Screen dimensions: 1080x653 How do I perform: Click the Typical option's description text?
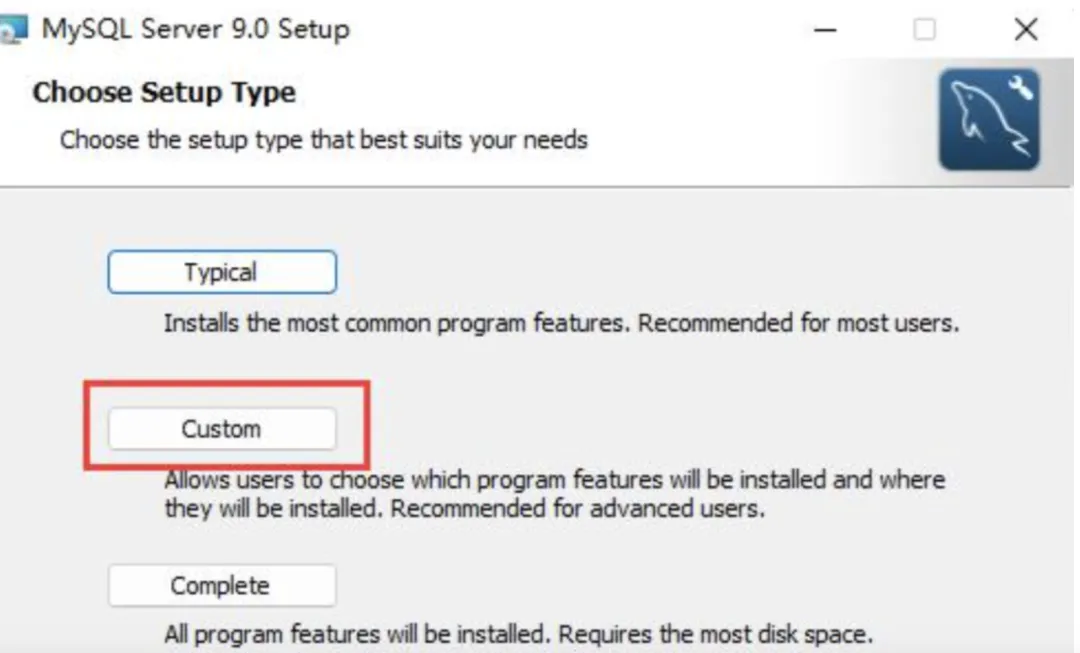400,324
